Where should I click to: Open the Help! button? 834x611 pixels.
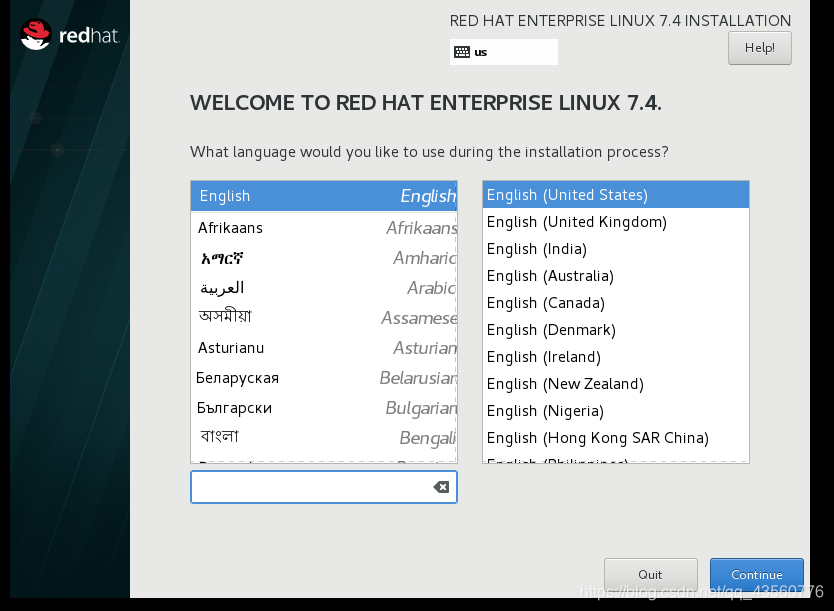[x=760, y=48]
